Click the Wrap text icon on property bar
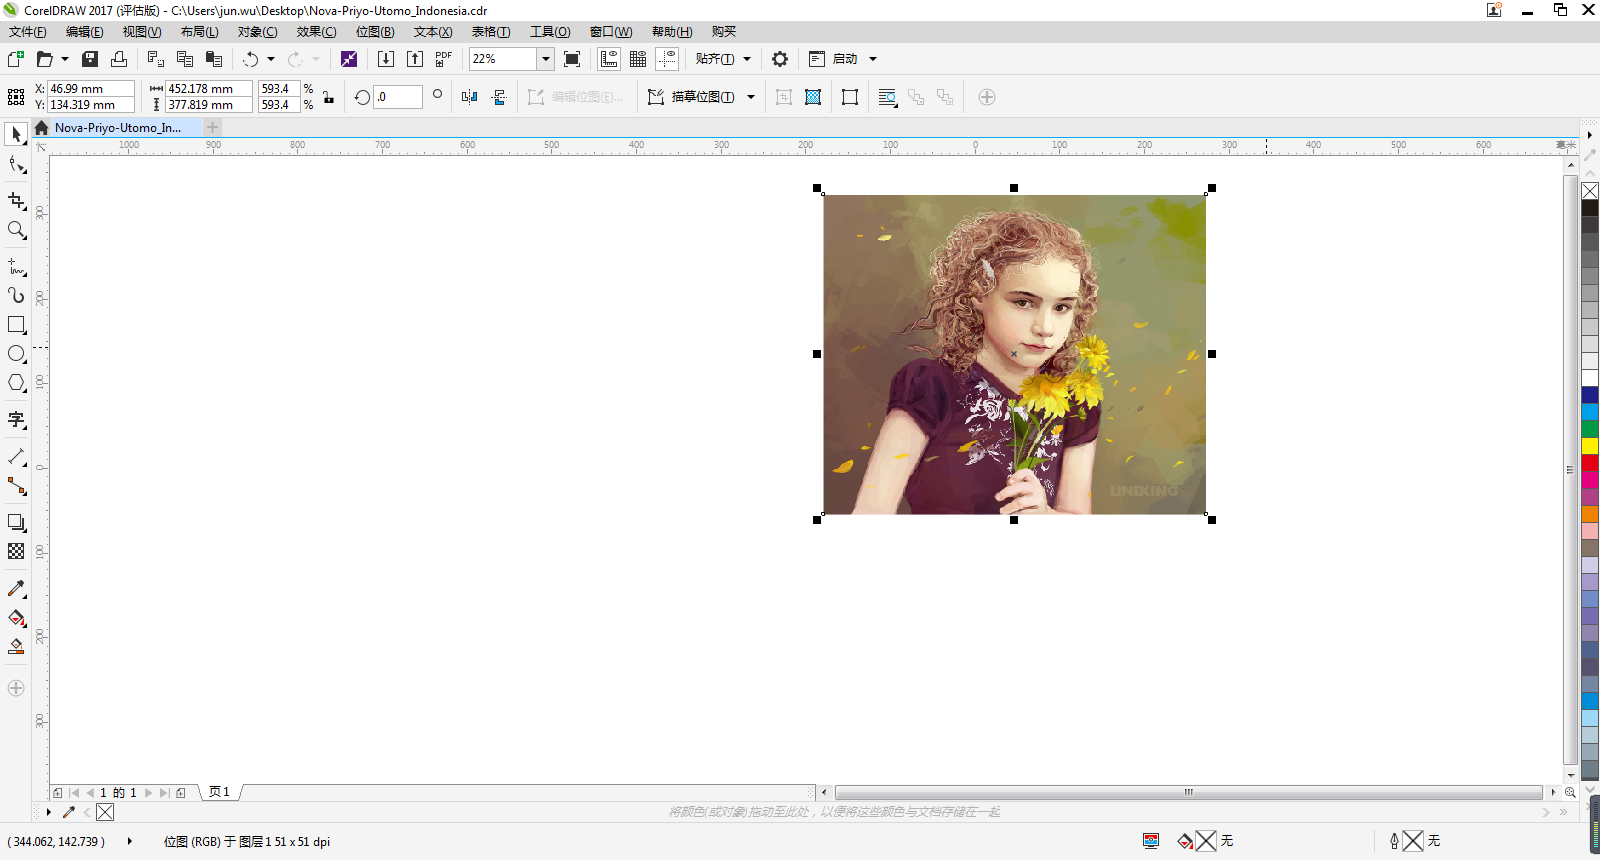 coord(887,97)
